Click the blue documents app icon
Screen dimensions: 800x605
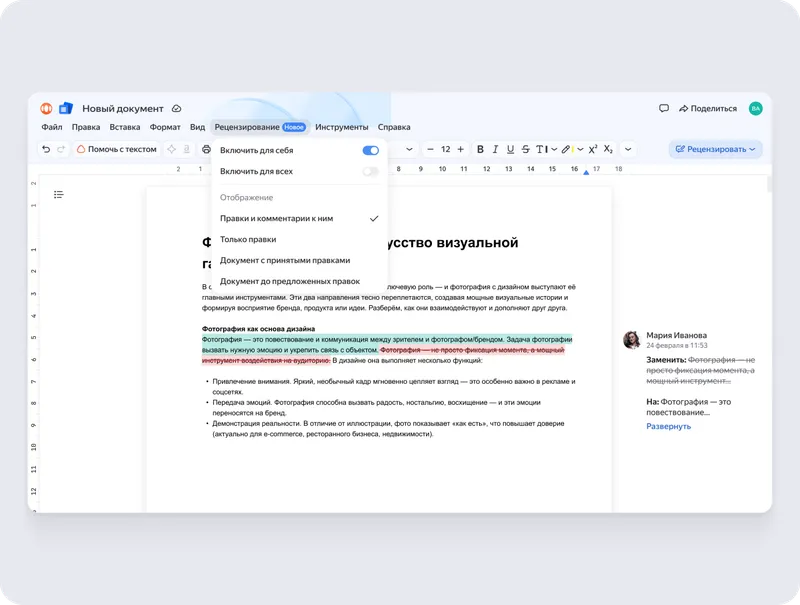pyautogui.click(x=66, y=108)
